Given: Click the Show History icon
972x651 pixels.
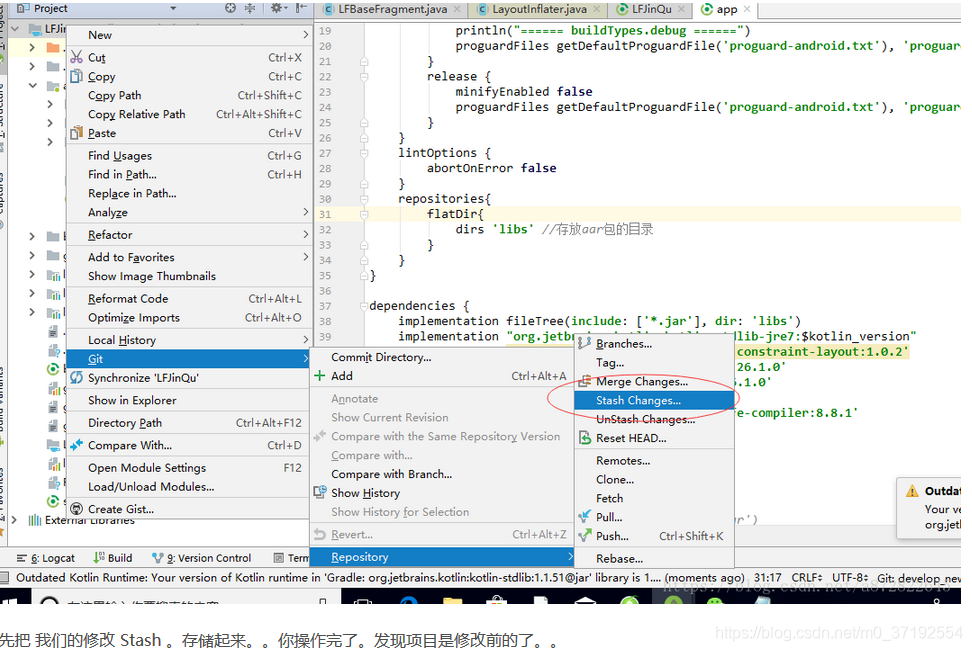Looking at the screenshot, I should pos(319,493).
